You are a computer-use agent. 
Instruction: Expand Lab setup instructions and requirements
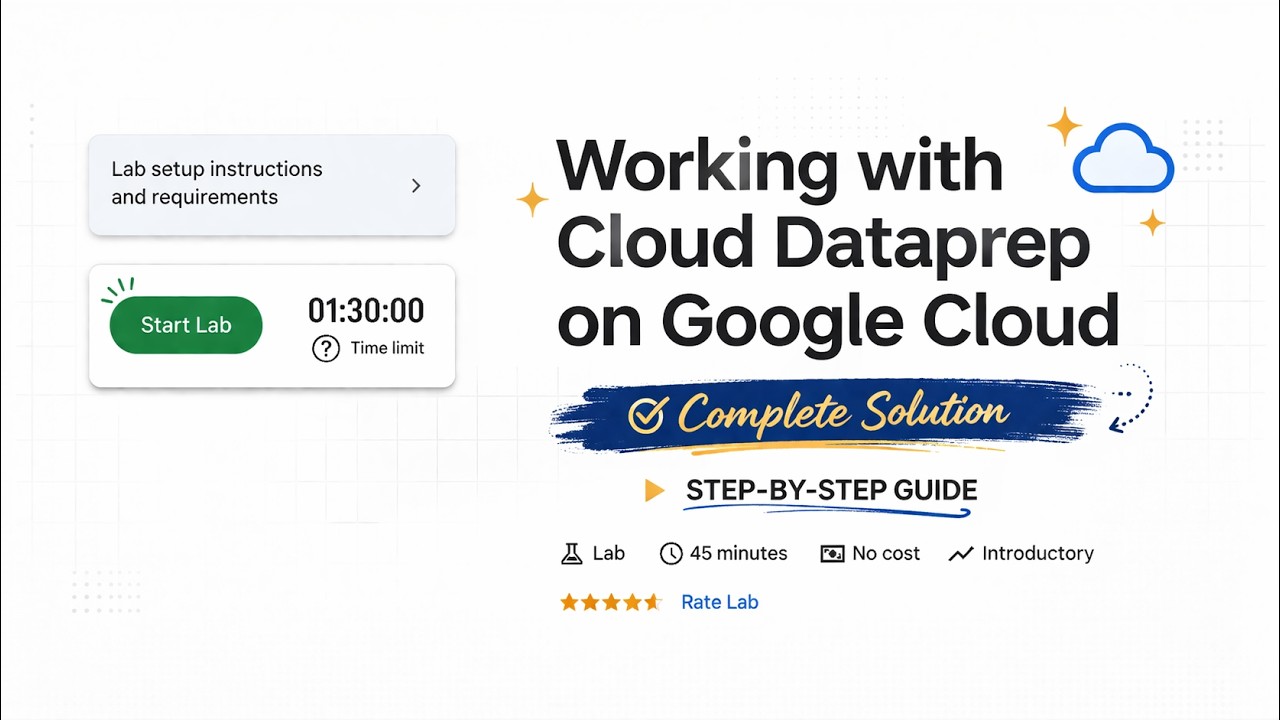pyautogui.click(x=272, y=185)
